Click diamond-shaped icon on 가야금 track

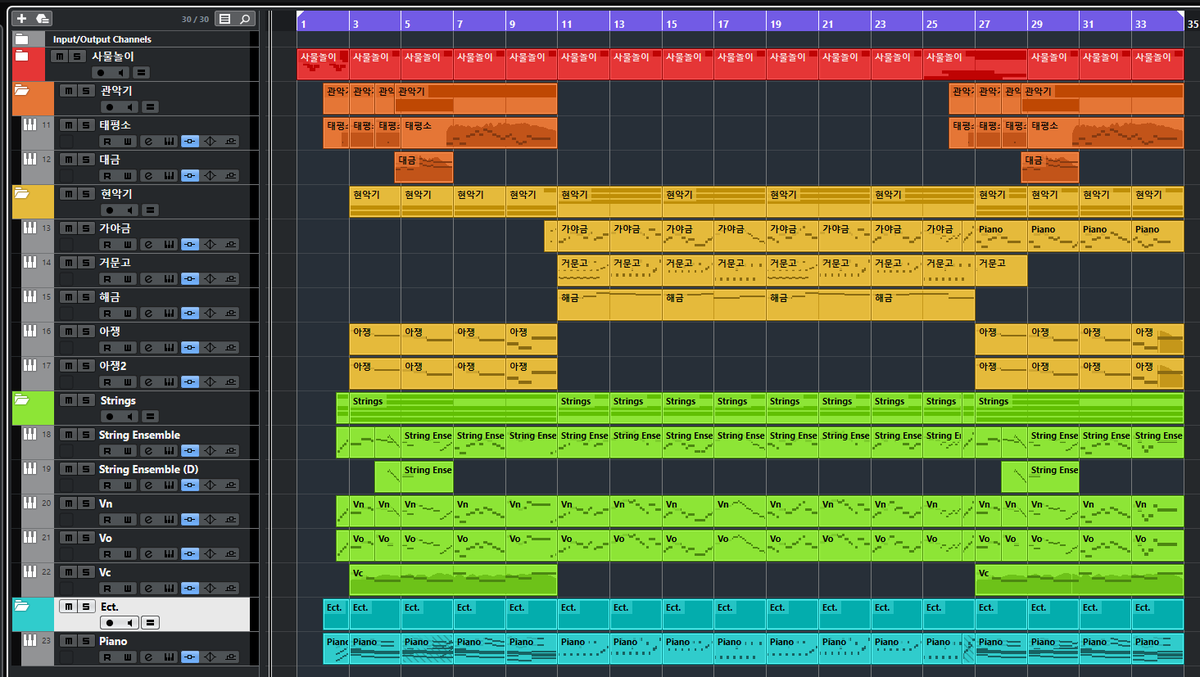coord(210,244)
